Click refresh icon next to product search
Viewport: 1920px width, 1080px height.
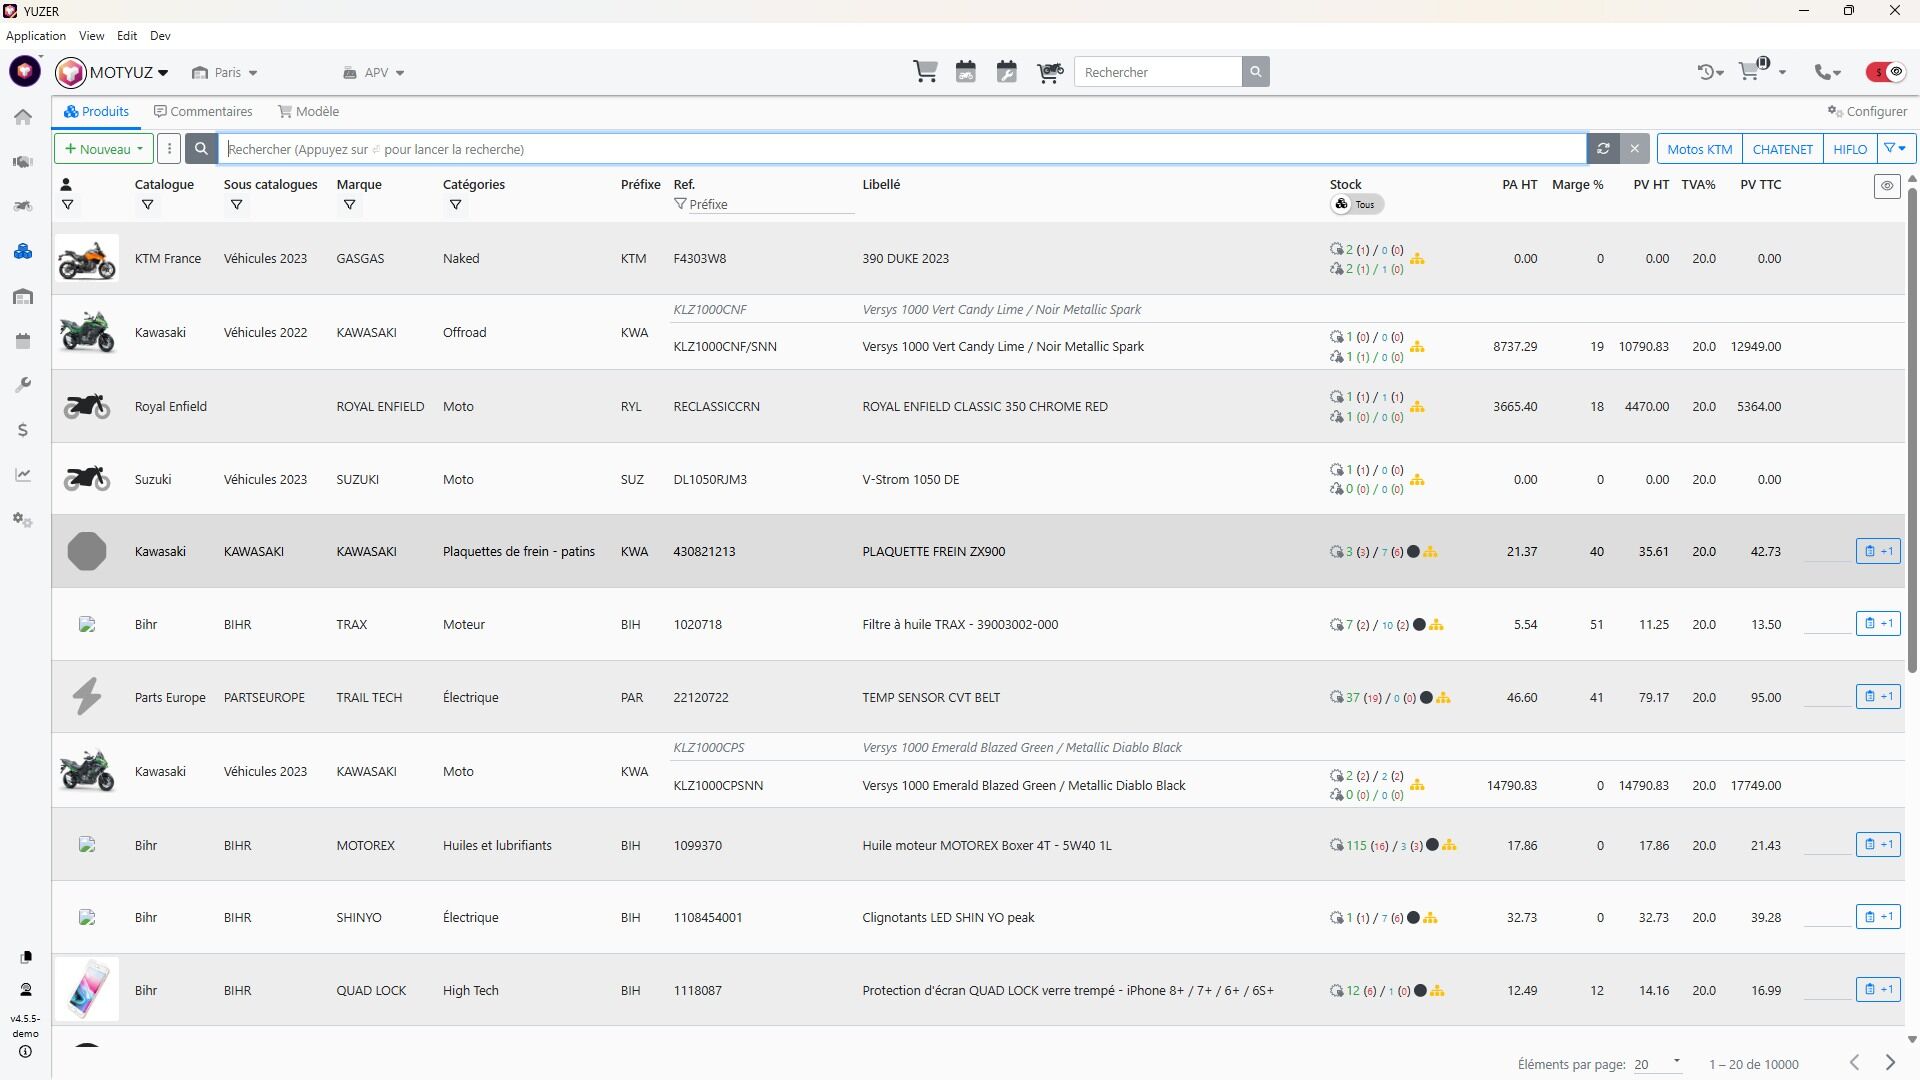click(1603, 149)
